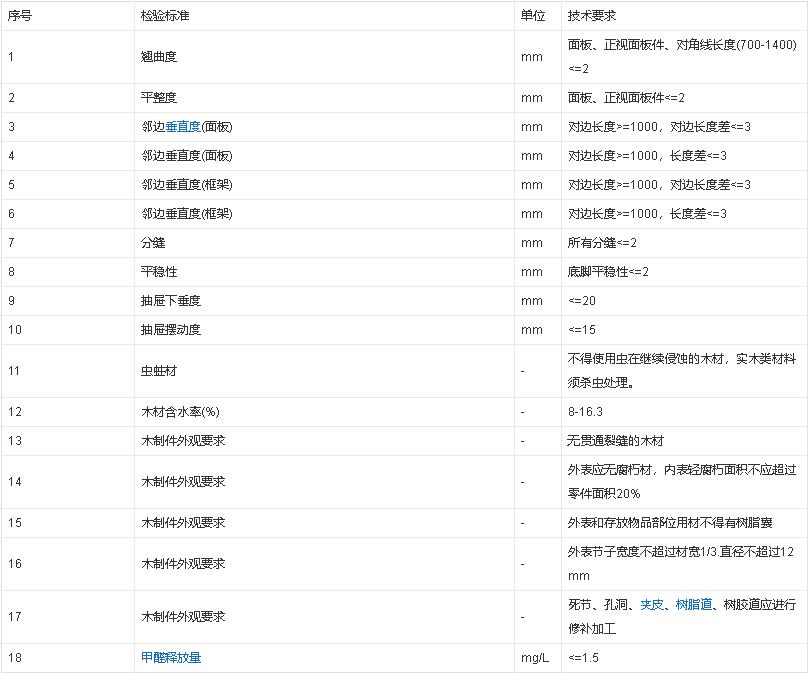
Task: Open the 树脂道 hyperlink
Action: 693,604
